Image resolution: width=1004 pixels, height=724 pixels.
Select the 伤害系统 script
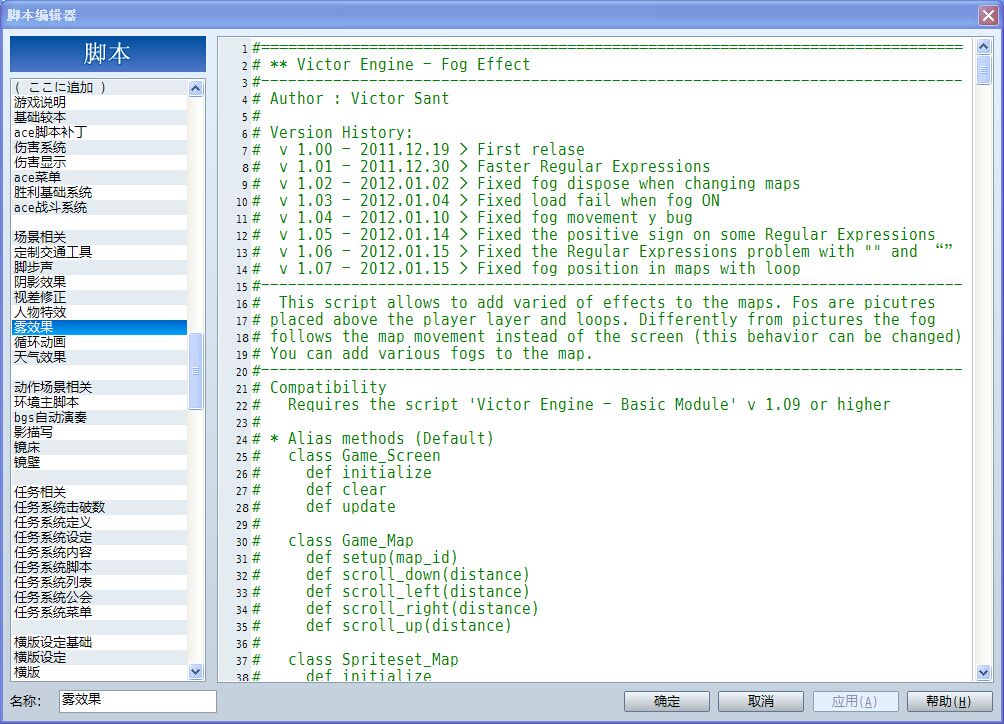(100, 147)
